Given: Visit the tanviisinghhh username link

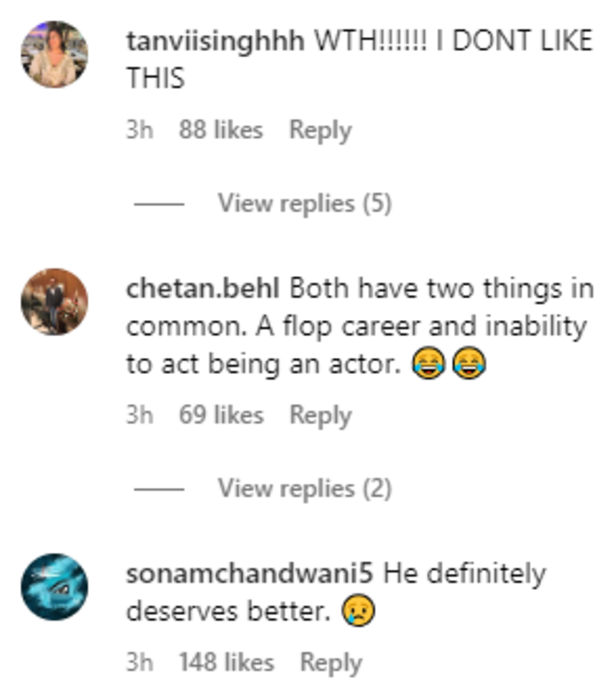Looking at the screenshot, I should pos(217,43).
